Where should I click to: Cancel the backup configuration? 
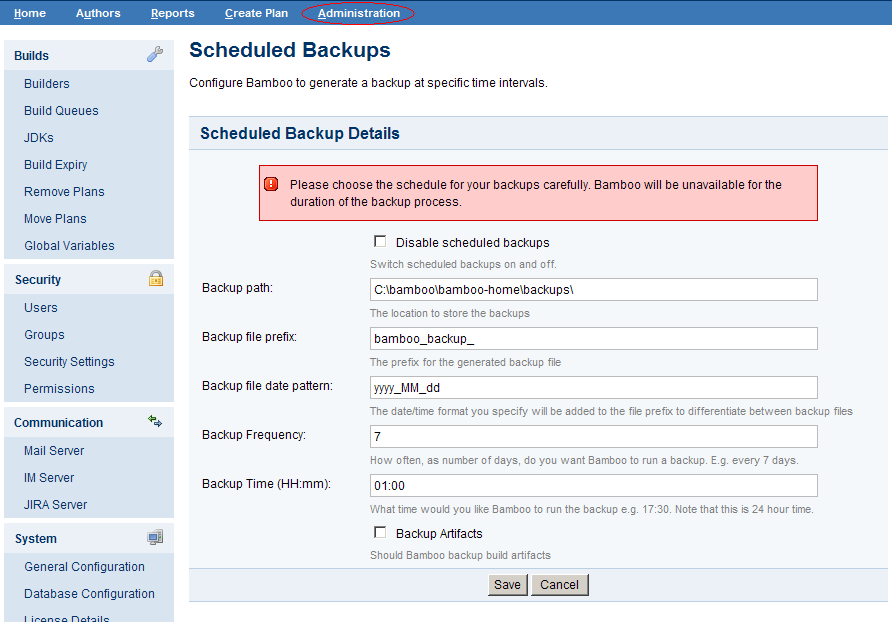tap(559, 584)
